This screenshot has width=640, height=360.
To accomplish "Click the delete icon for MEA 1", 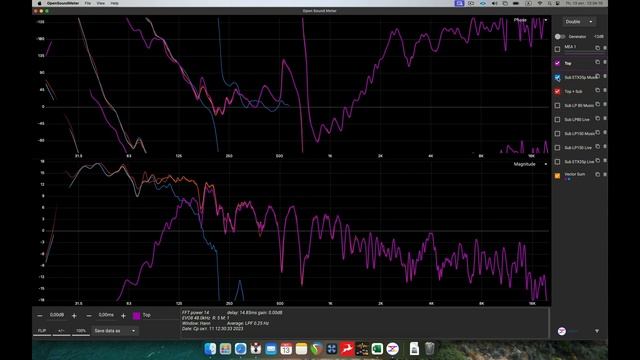I will click(605, 48).
